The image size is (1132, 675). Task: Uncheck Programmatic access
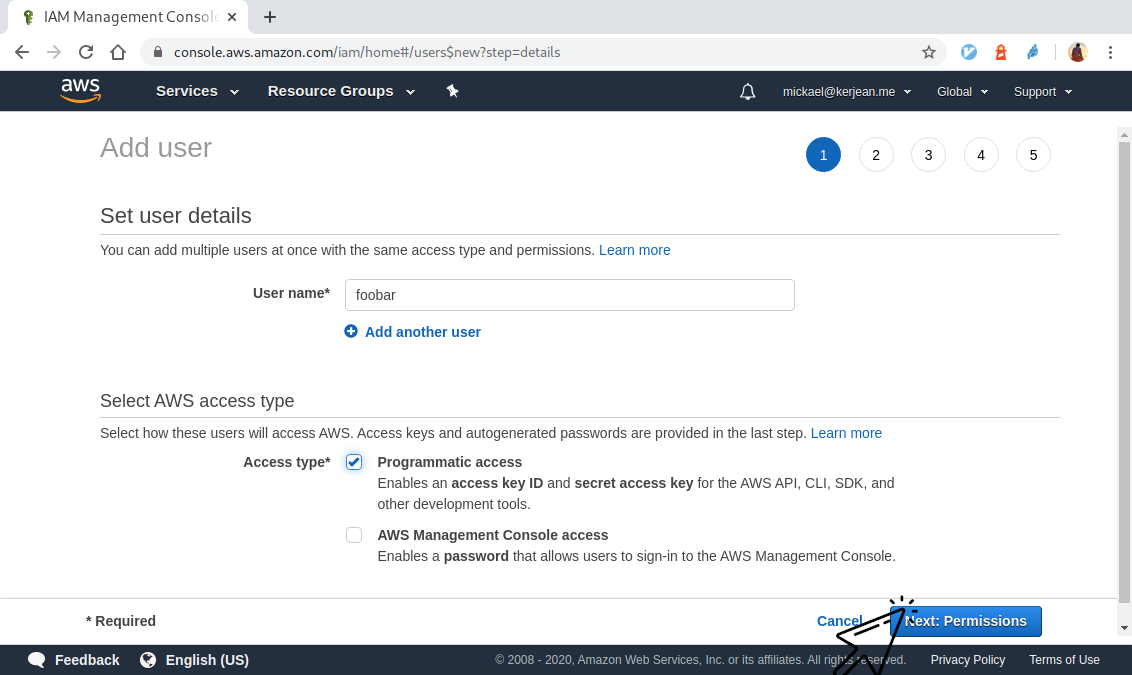pyautogui.click(x=354, y=462)
